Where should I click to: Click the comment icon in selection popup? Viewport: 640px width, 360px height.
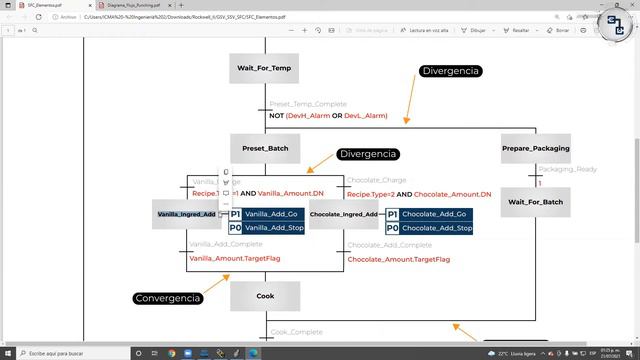click(226, 193)
